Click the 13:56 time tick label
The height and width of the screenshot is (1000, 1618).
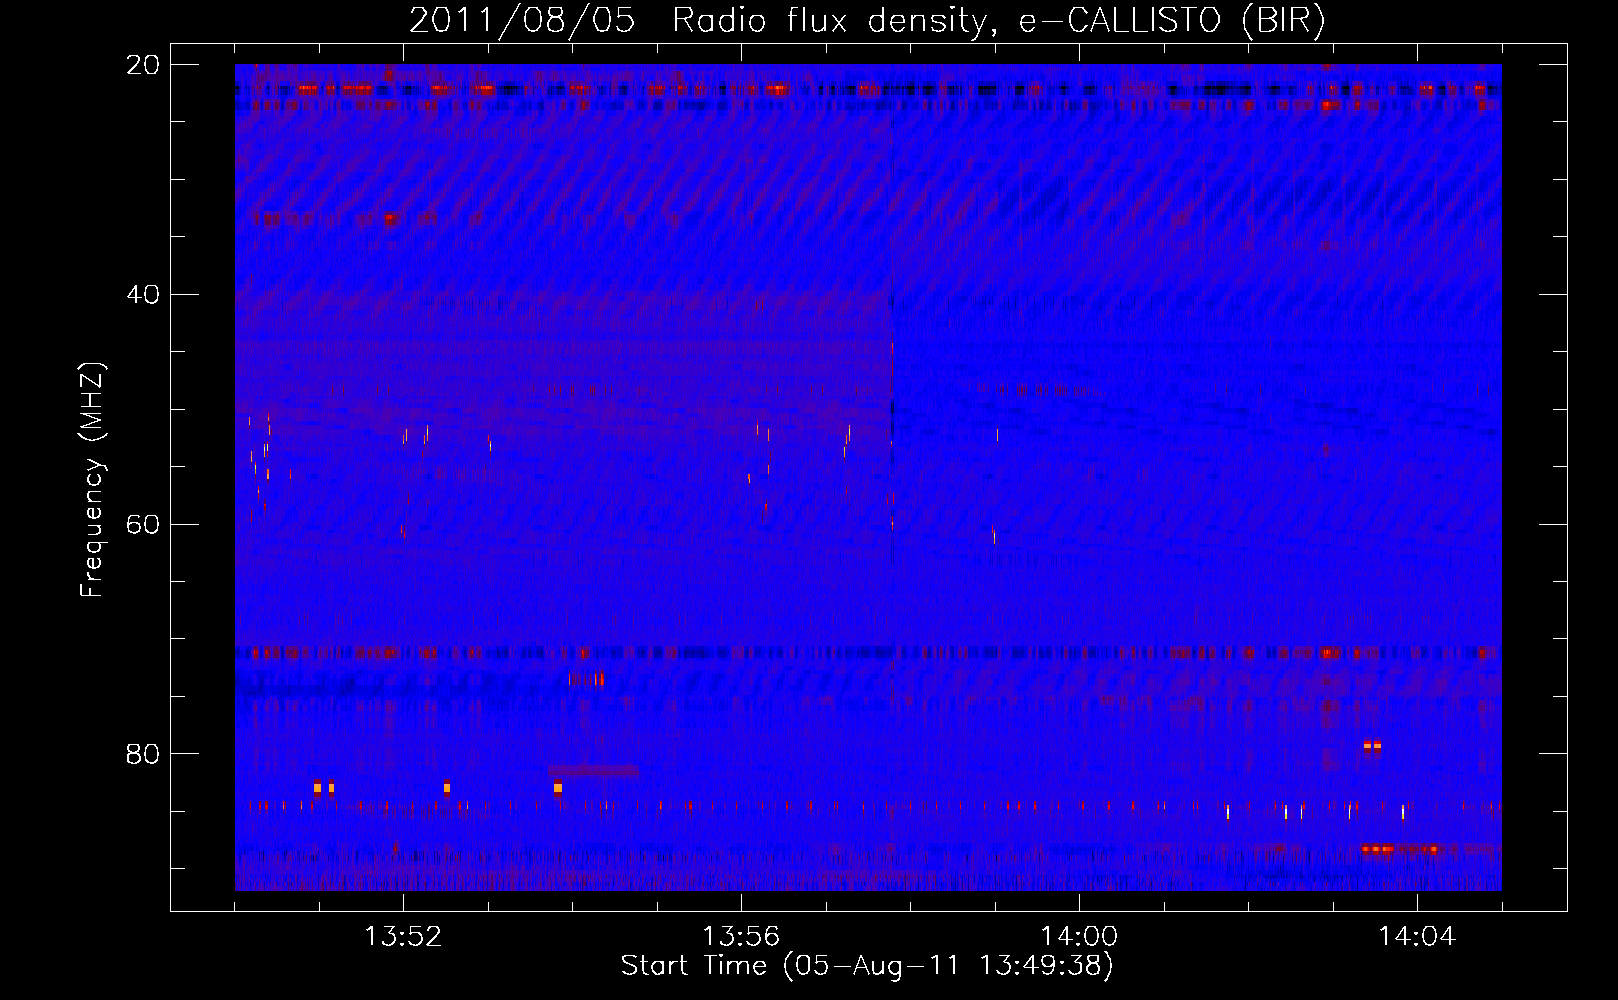click(741, 937)
